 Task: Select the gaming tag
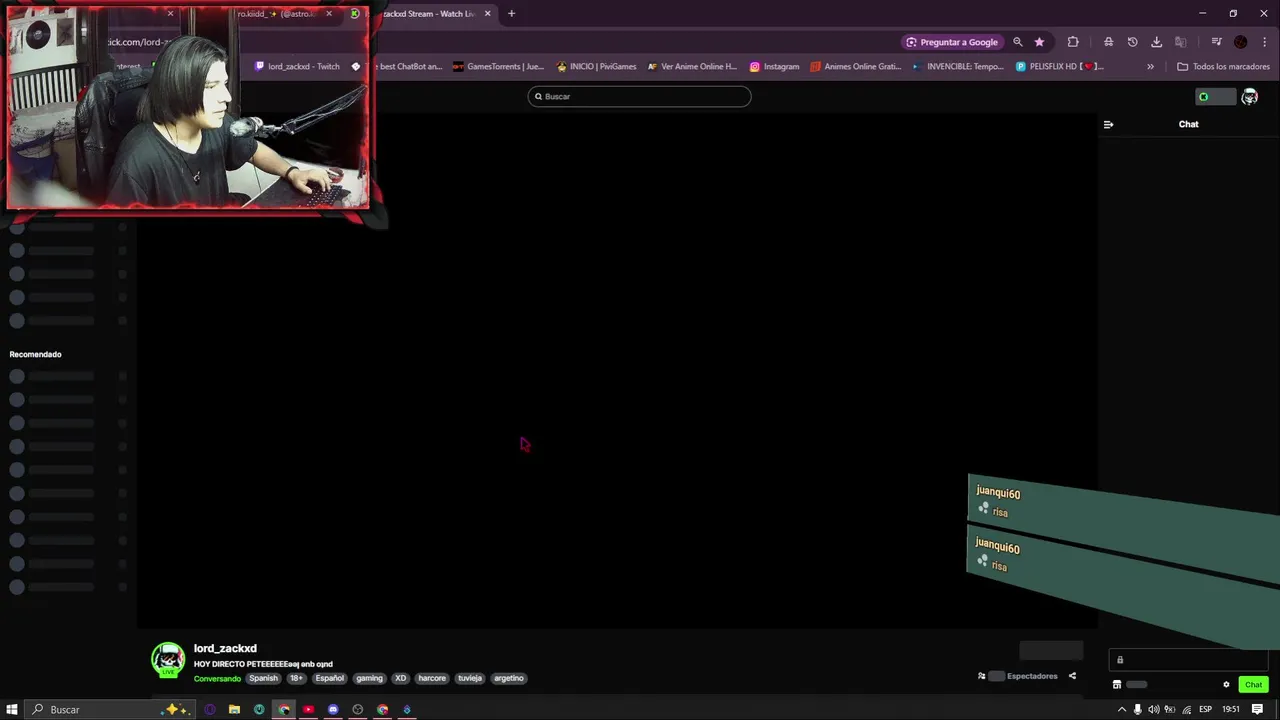pos(370,678)
